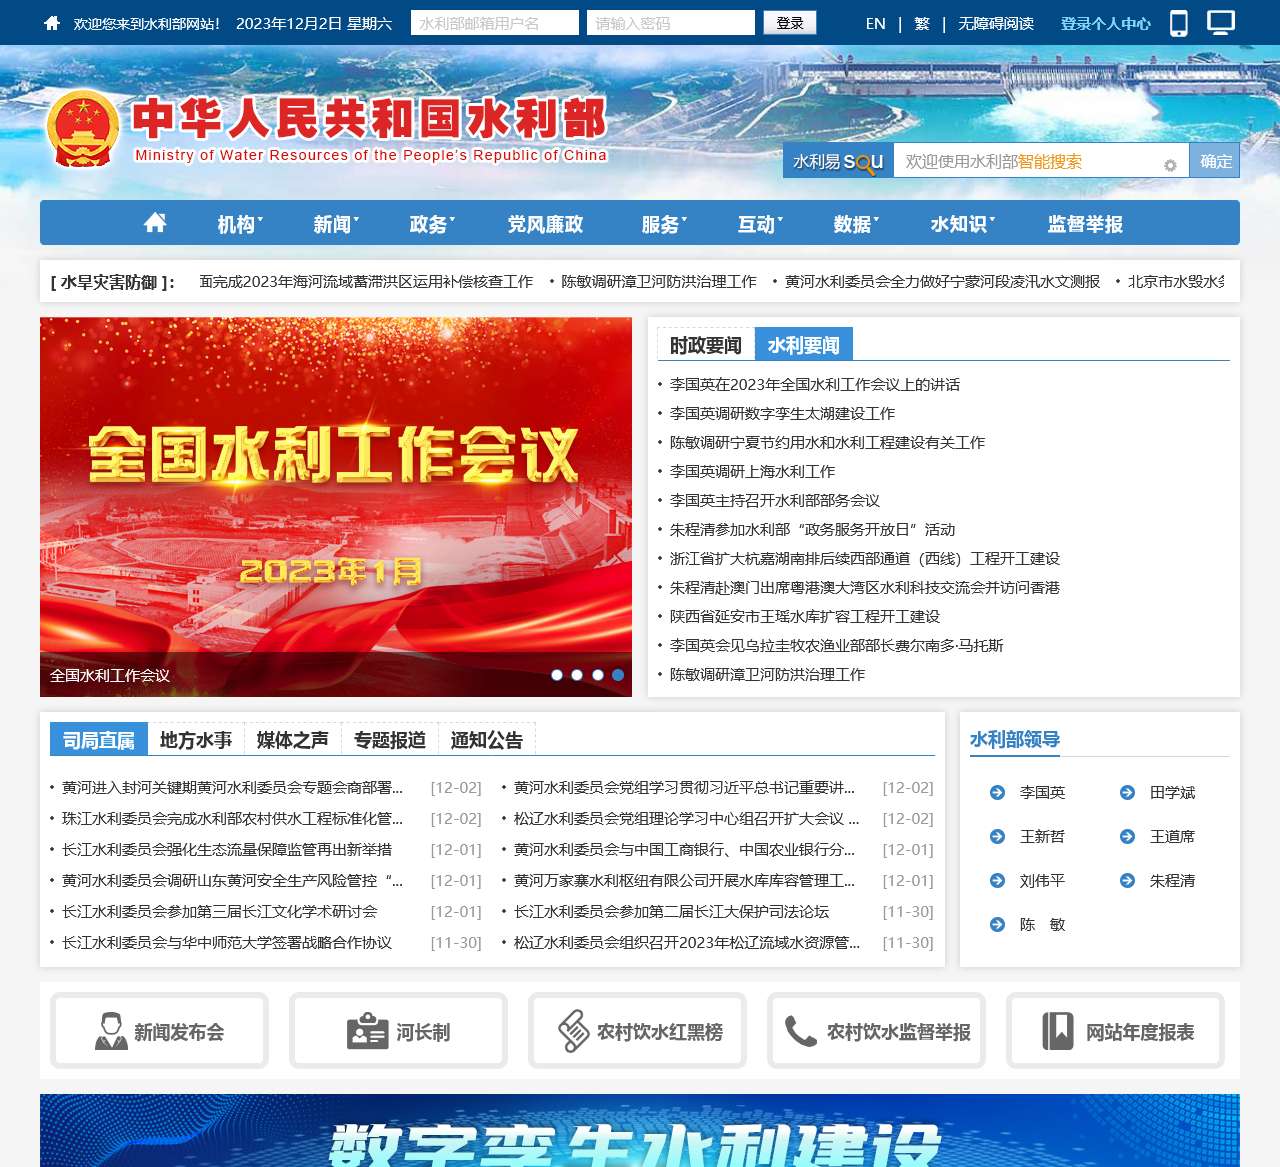Switch to 时政要闻 tab
Screen dimensions: 1280x1167
(x=706, y=345)
